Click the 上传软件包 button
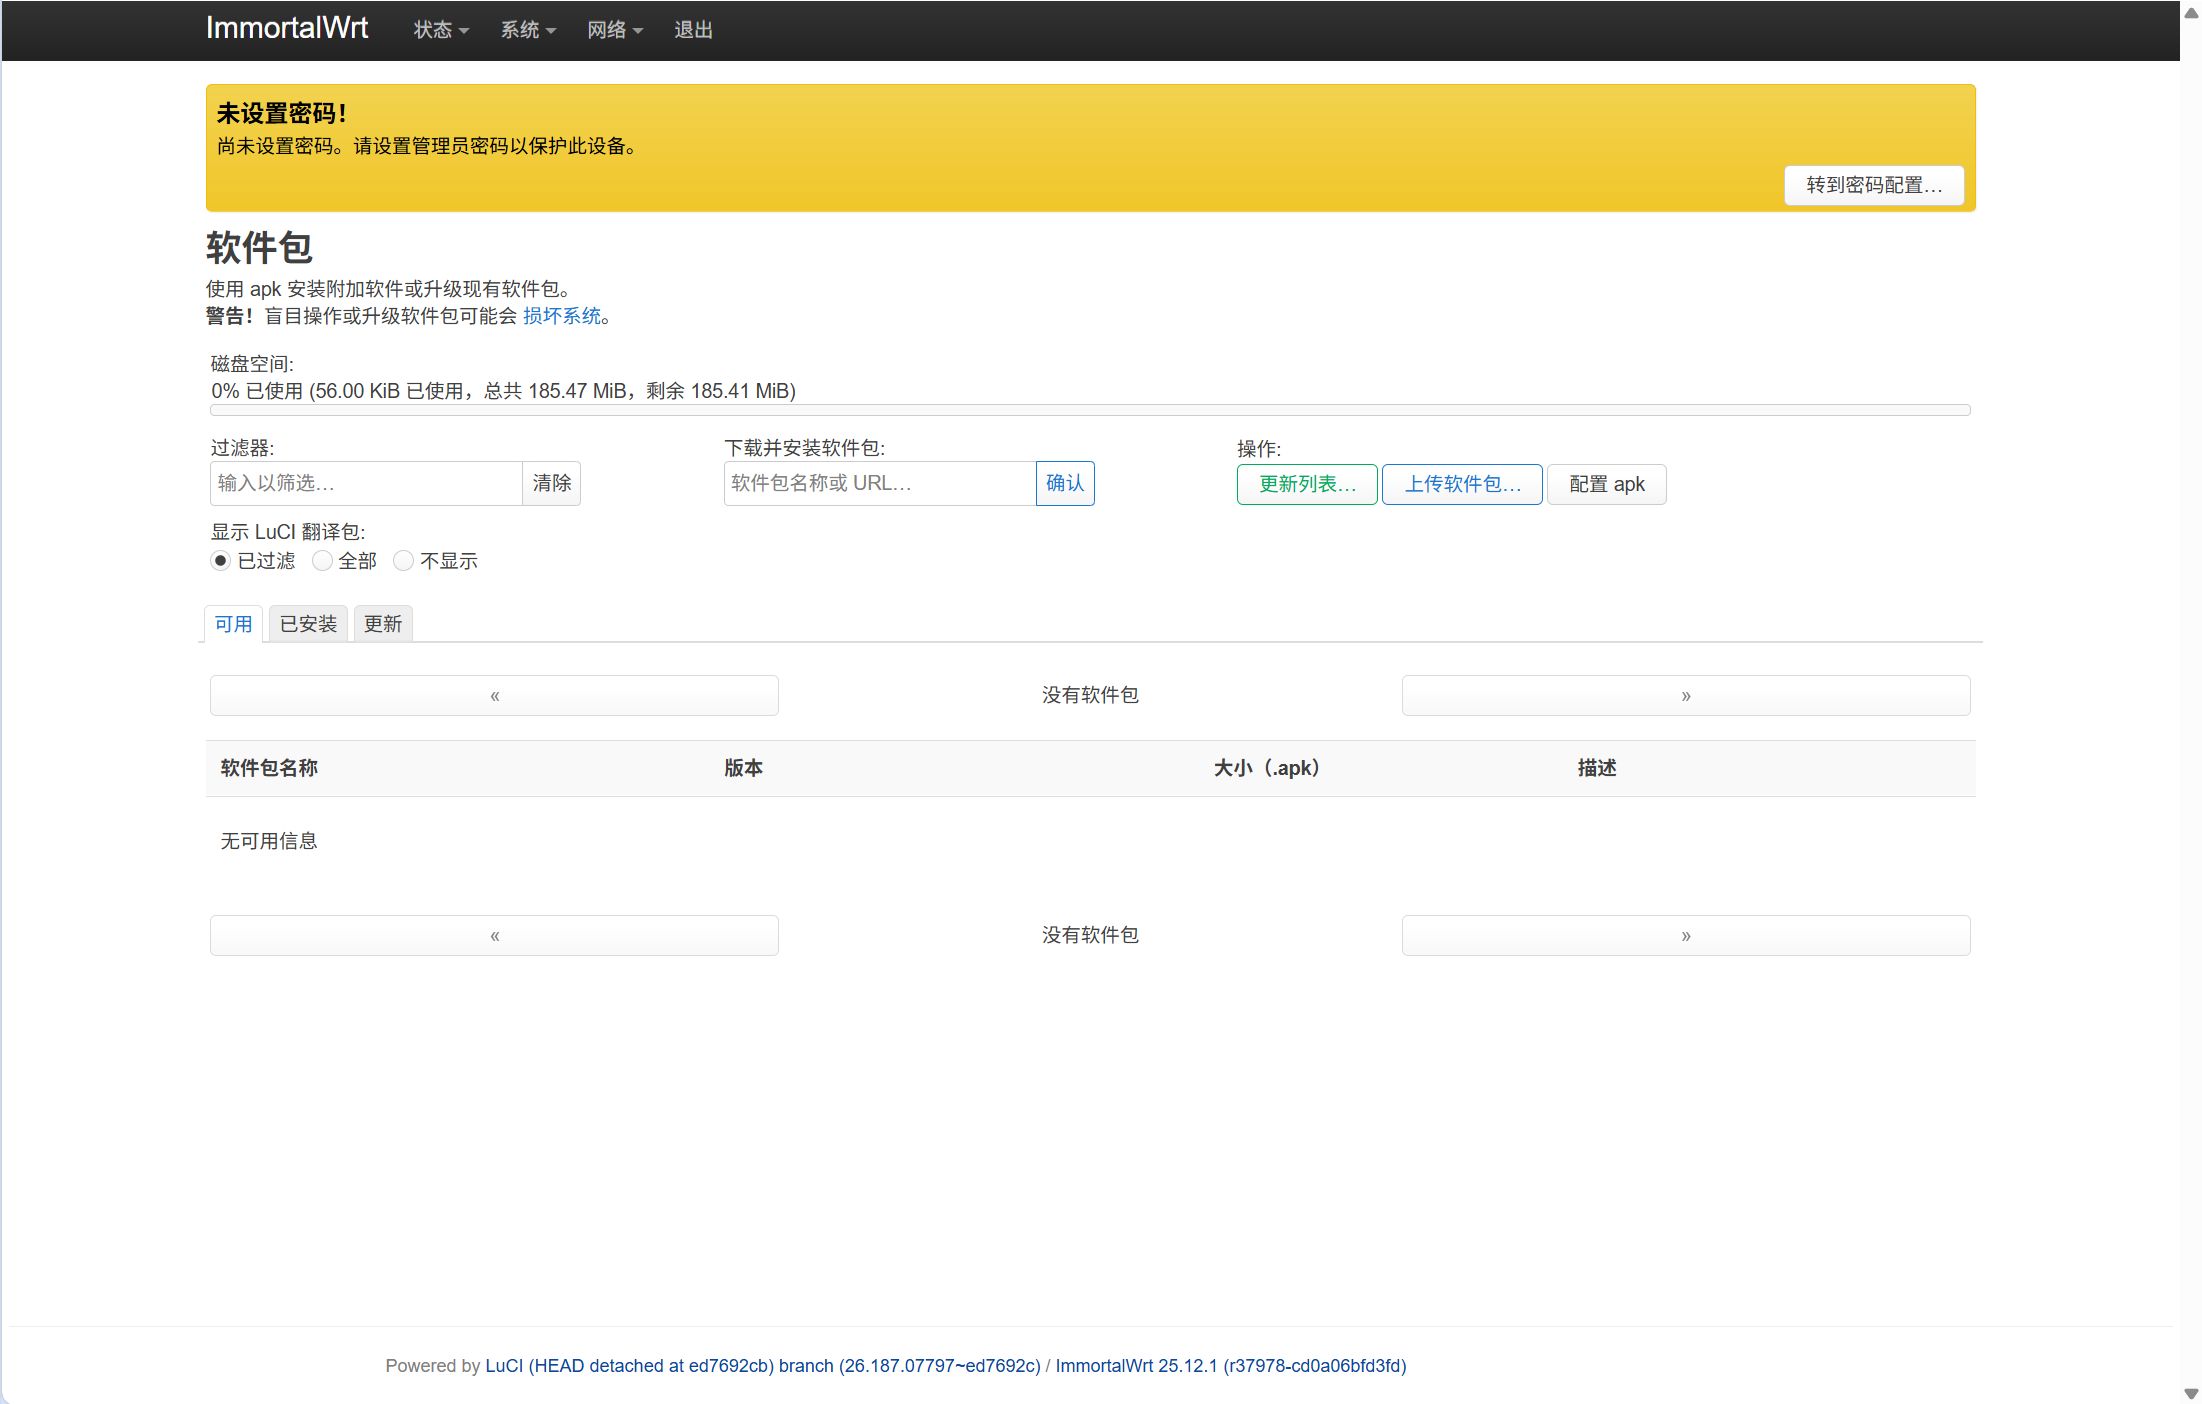2202x1404 pixels. 1462,484
